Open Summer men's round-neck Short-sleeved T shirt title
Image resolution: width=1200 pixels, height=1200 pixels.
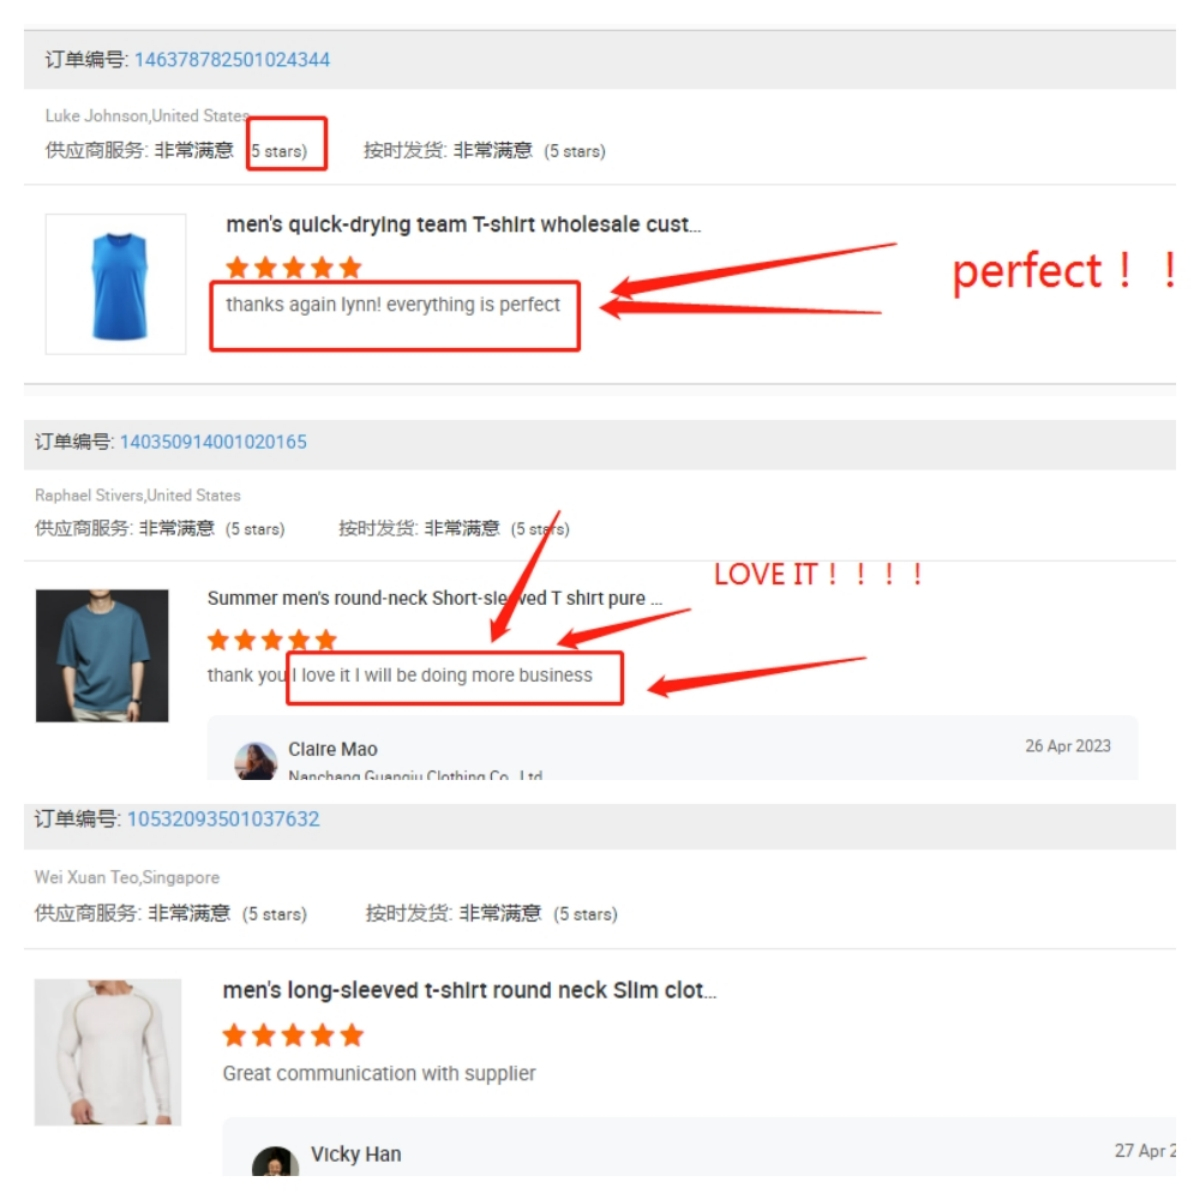pyautogui.click(x=435, y=598)
